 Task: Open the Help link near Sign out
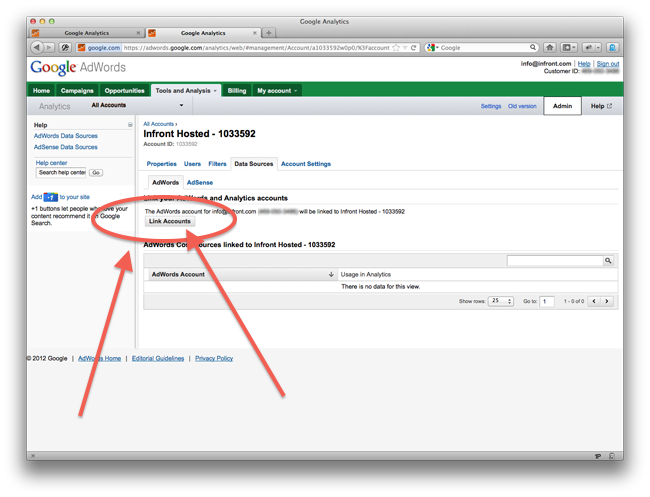tap(584, 63)
